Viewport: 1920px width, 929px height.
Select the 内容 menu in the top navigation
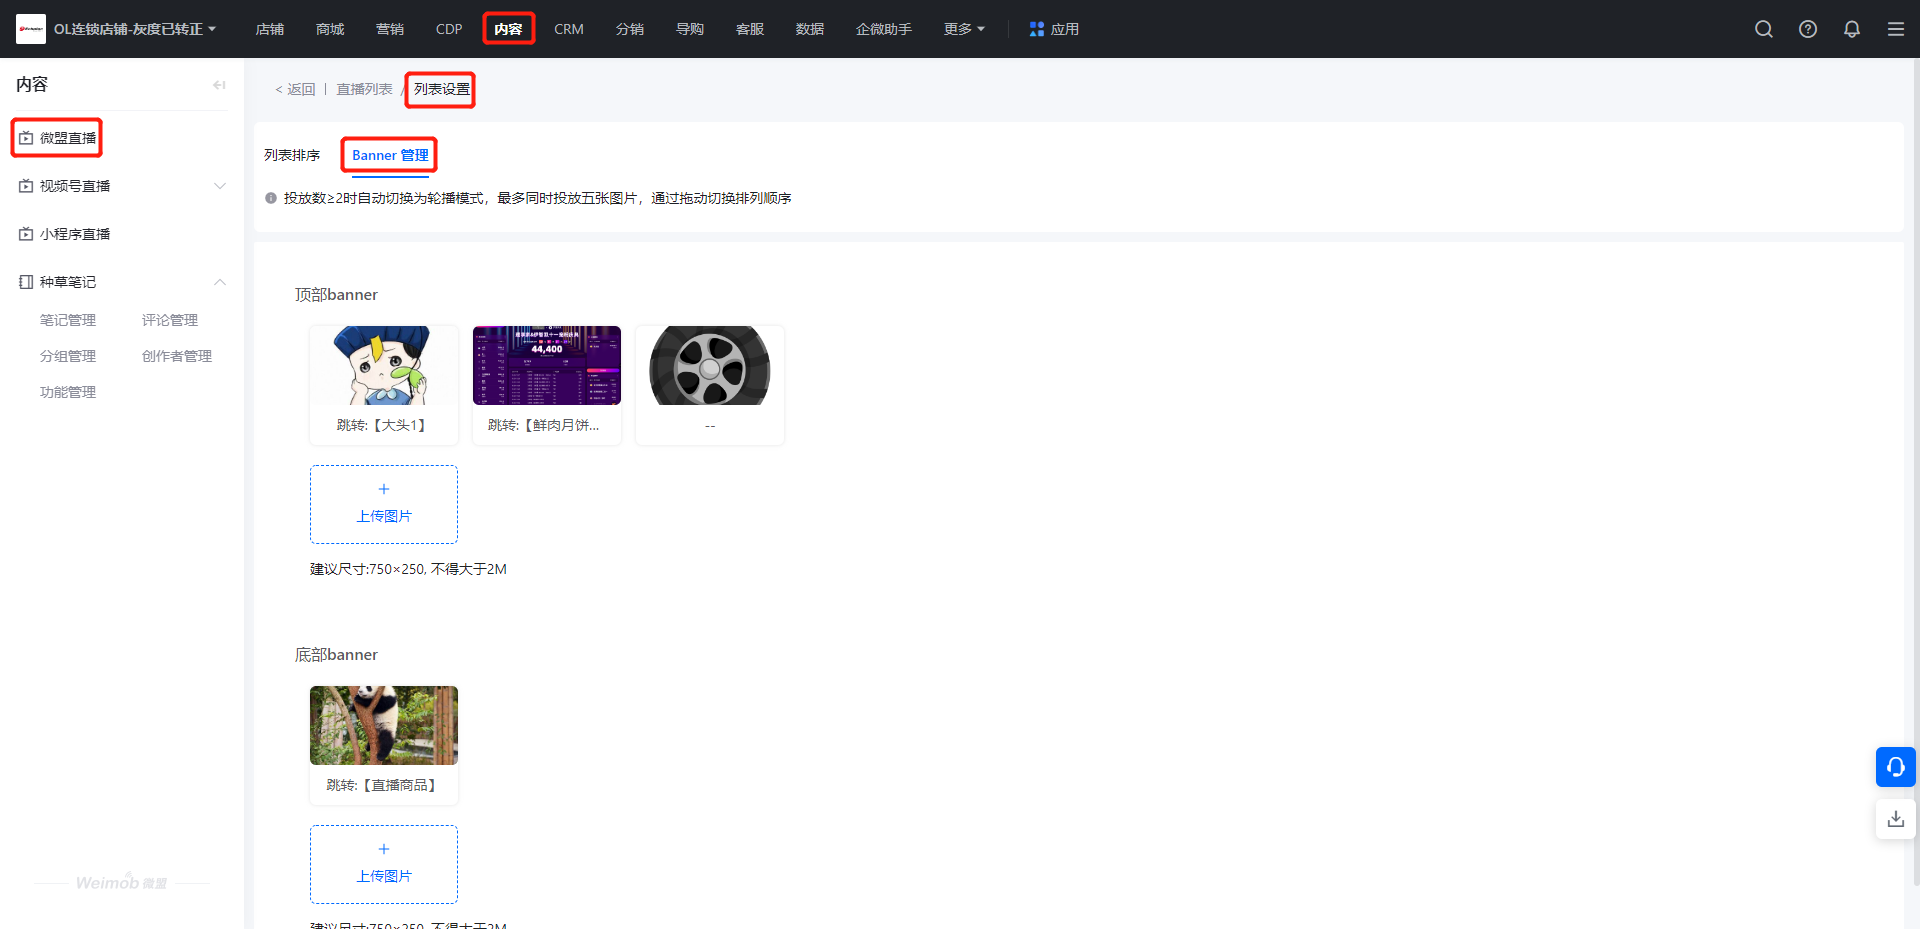(508, 29)
